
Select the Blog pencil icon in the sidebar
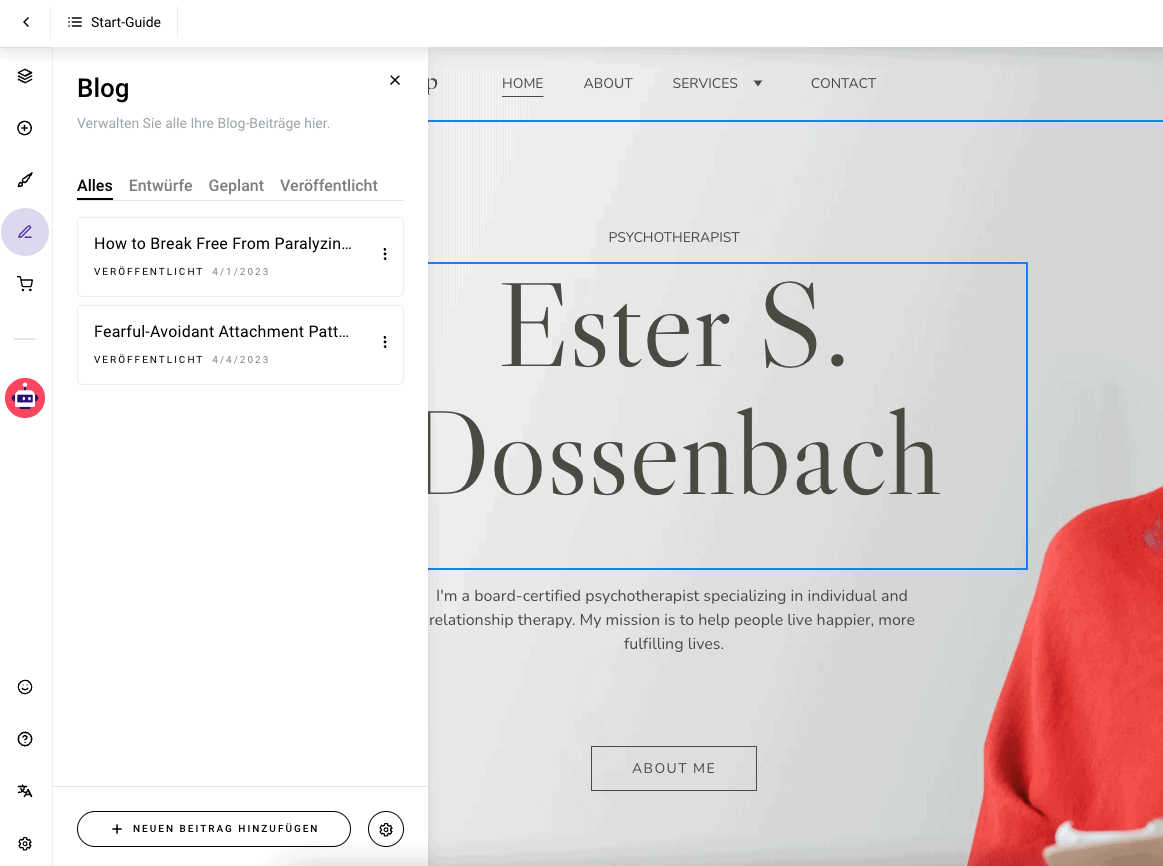(25, 232)
